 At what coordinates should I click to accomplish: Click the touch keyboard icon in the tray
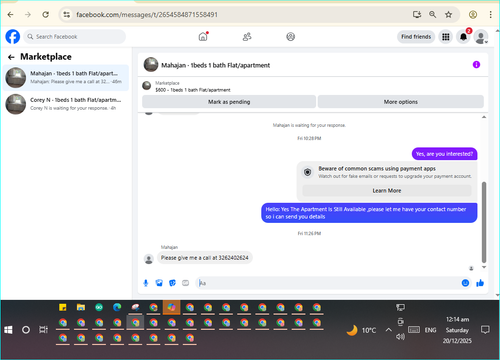point(414,330)
